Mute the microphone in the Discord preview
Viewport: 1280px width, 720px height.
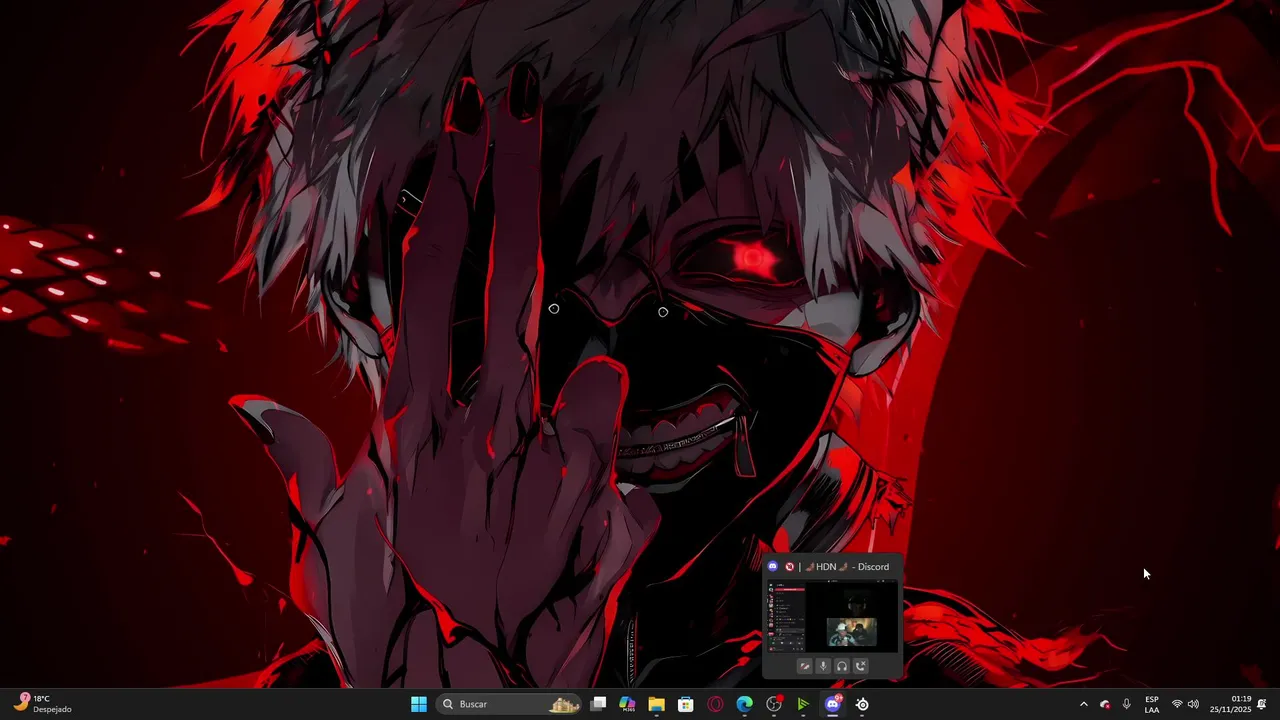(x=823, y=666)
